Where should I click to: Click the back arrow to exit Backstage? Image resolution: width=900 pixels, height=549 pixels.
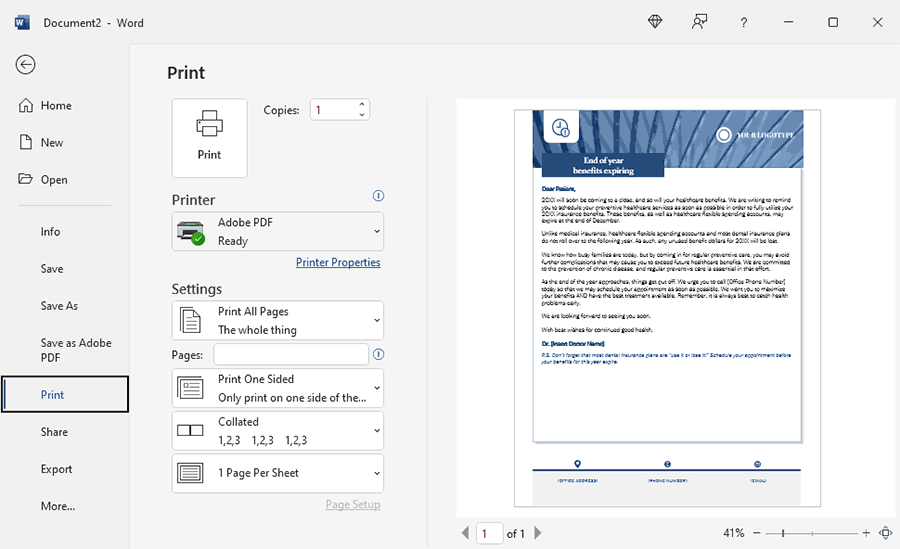(25, 64)
